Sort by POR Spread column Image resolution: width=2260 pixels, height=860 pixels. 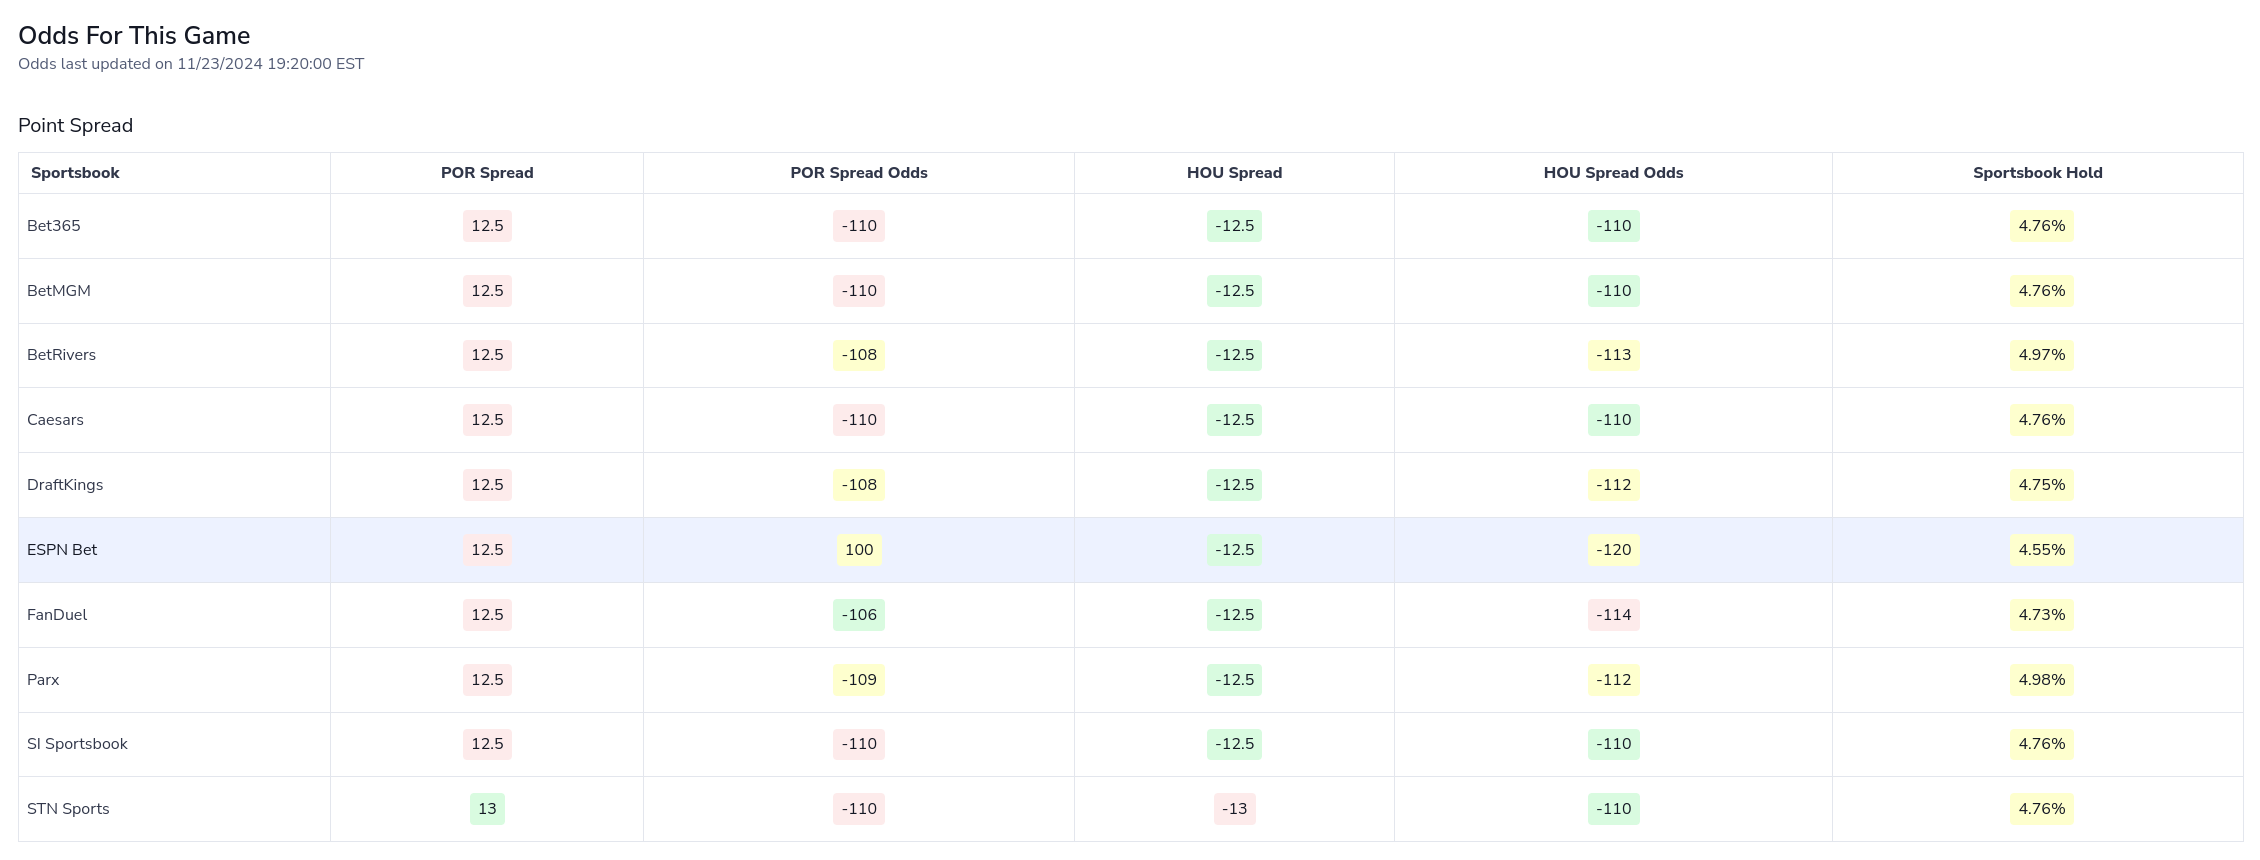click(487, 172)
